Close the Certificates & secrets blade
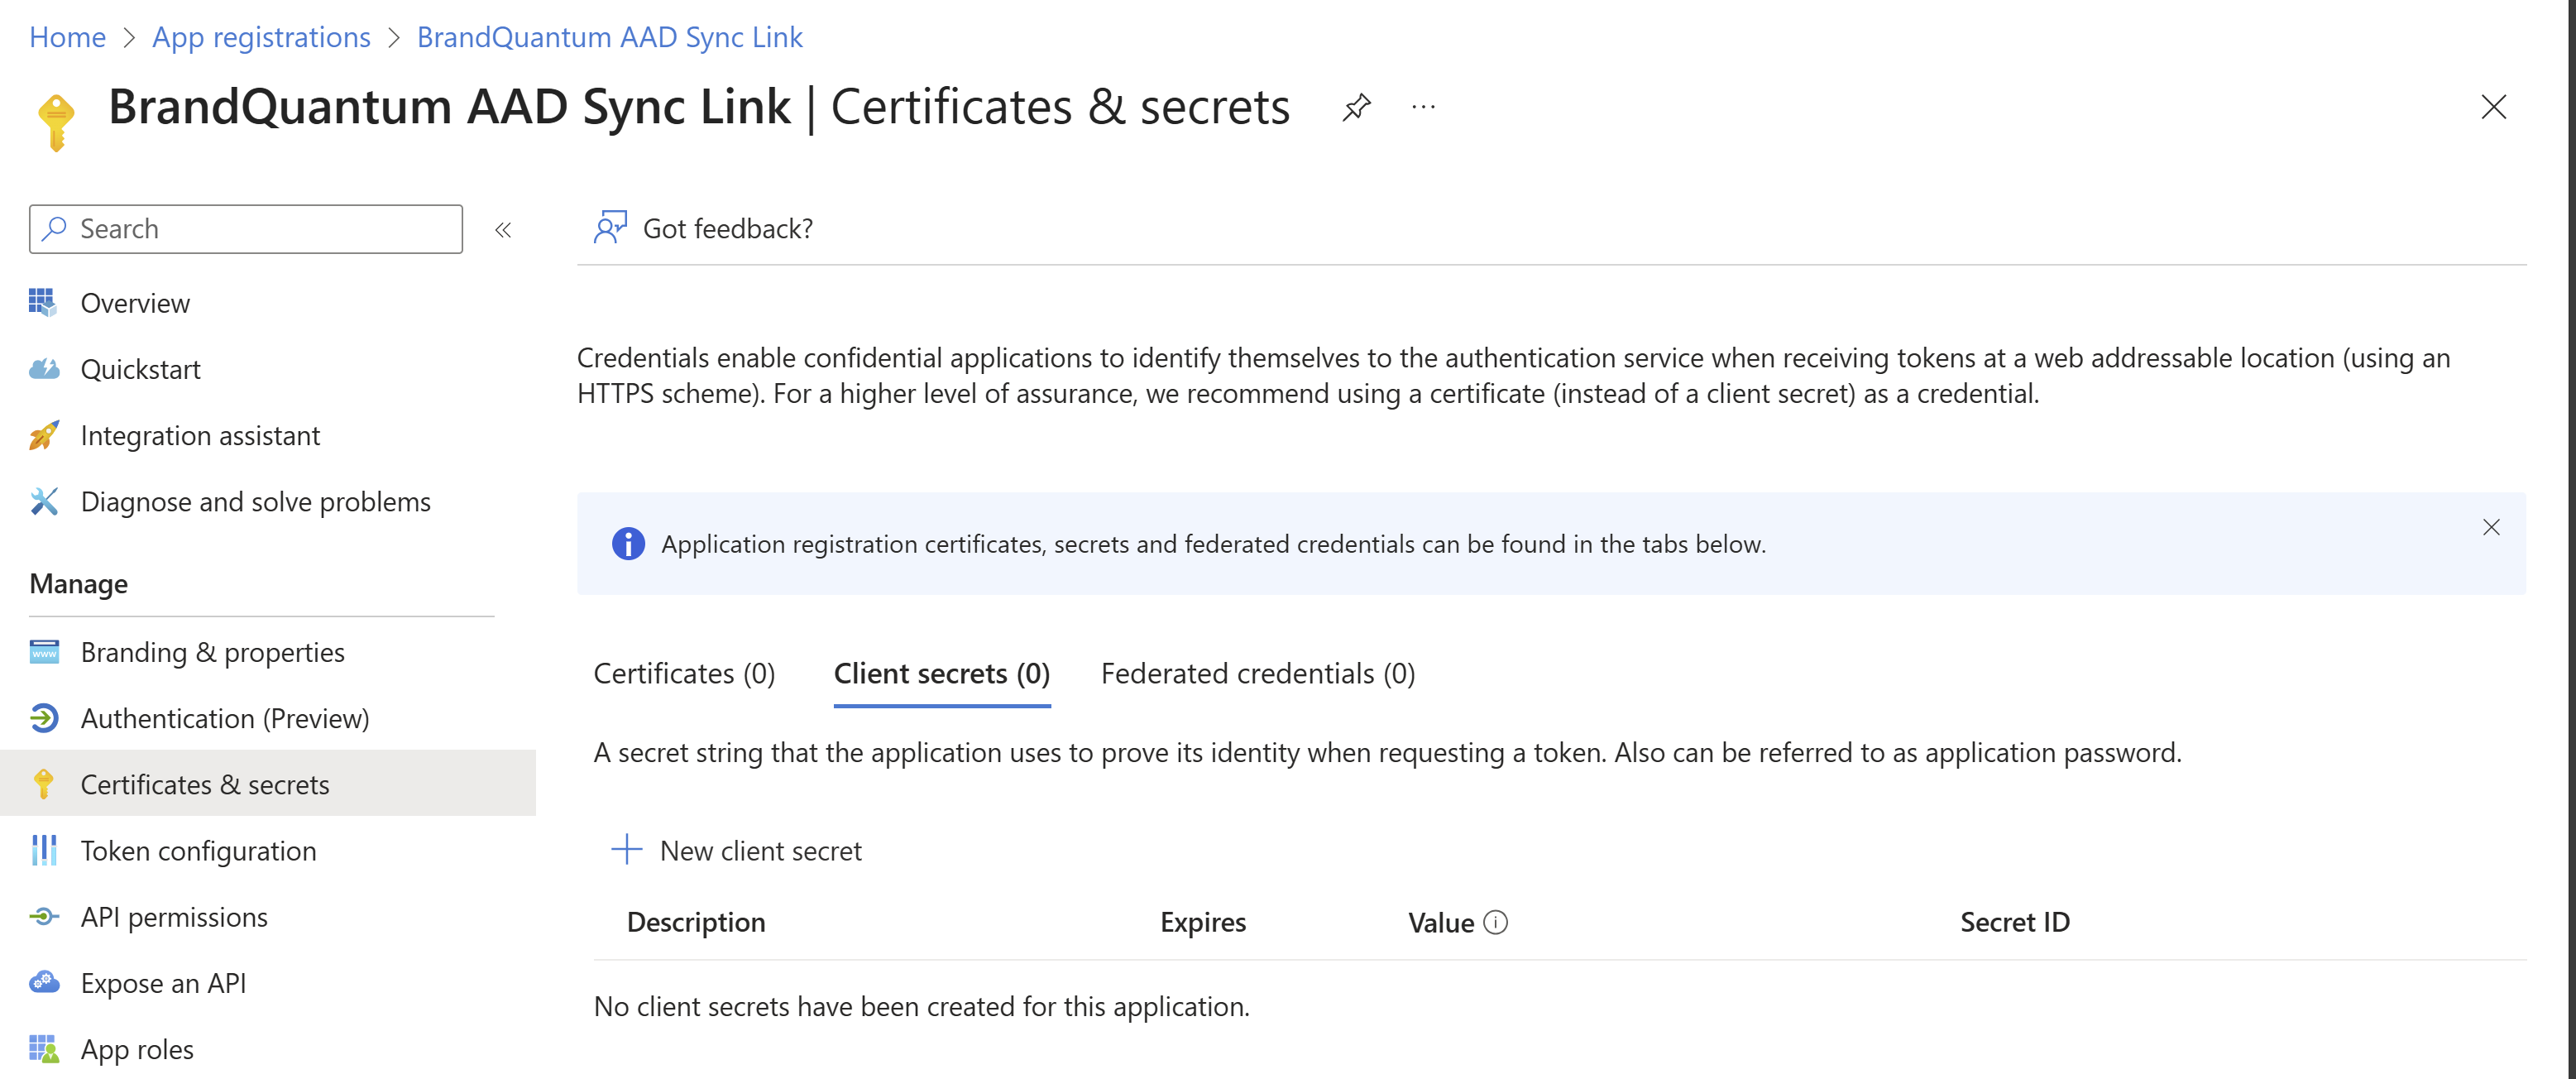Viewport: 2576px width, 1079px height. coord(2494,107)
